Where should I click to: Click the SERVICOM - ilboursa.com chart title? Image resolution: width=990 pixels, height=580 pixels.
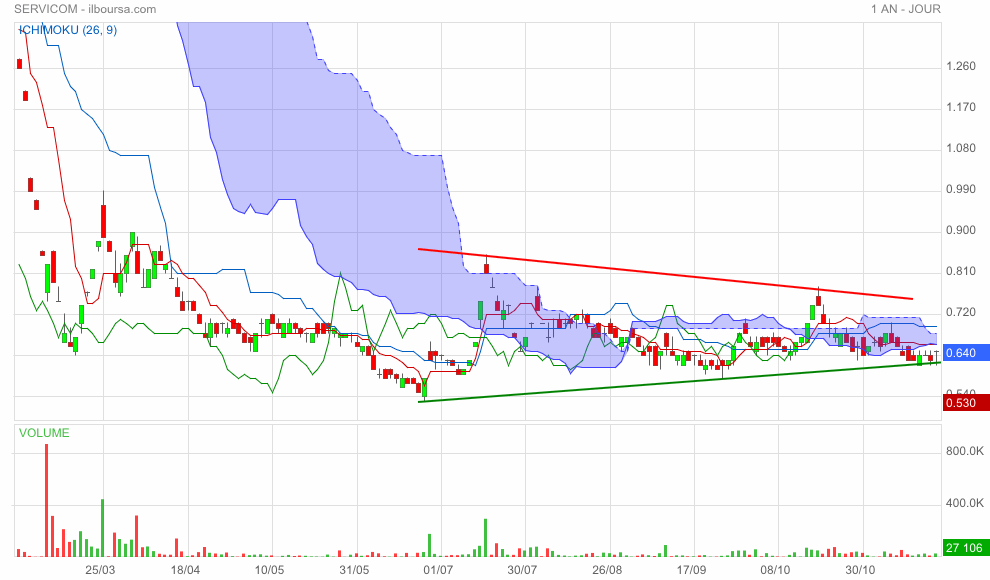click(85, 9)
